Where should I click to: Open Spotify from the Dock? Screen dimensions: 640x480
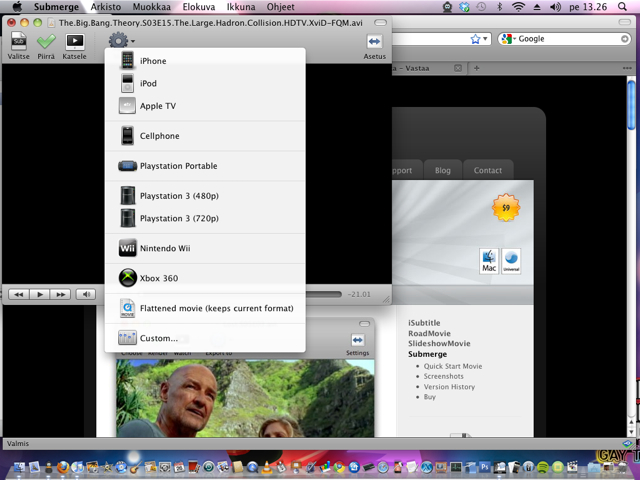coord(542,467)
